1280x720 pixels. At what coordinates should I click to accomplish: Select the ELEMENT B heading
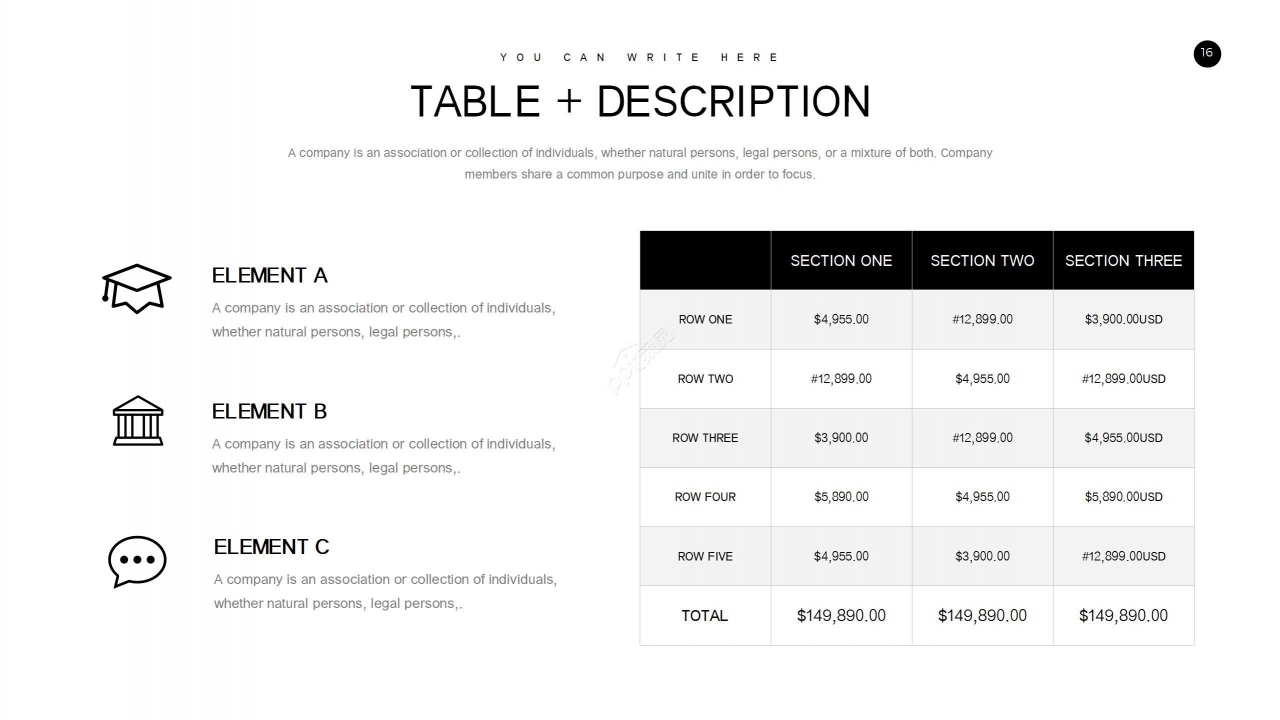tap(270, 412)
